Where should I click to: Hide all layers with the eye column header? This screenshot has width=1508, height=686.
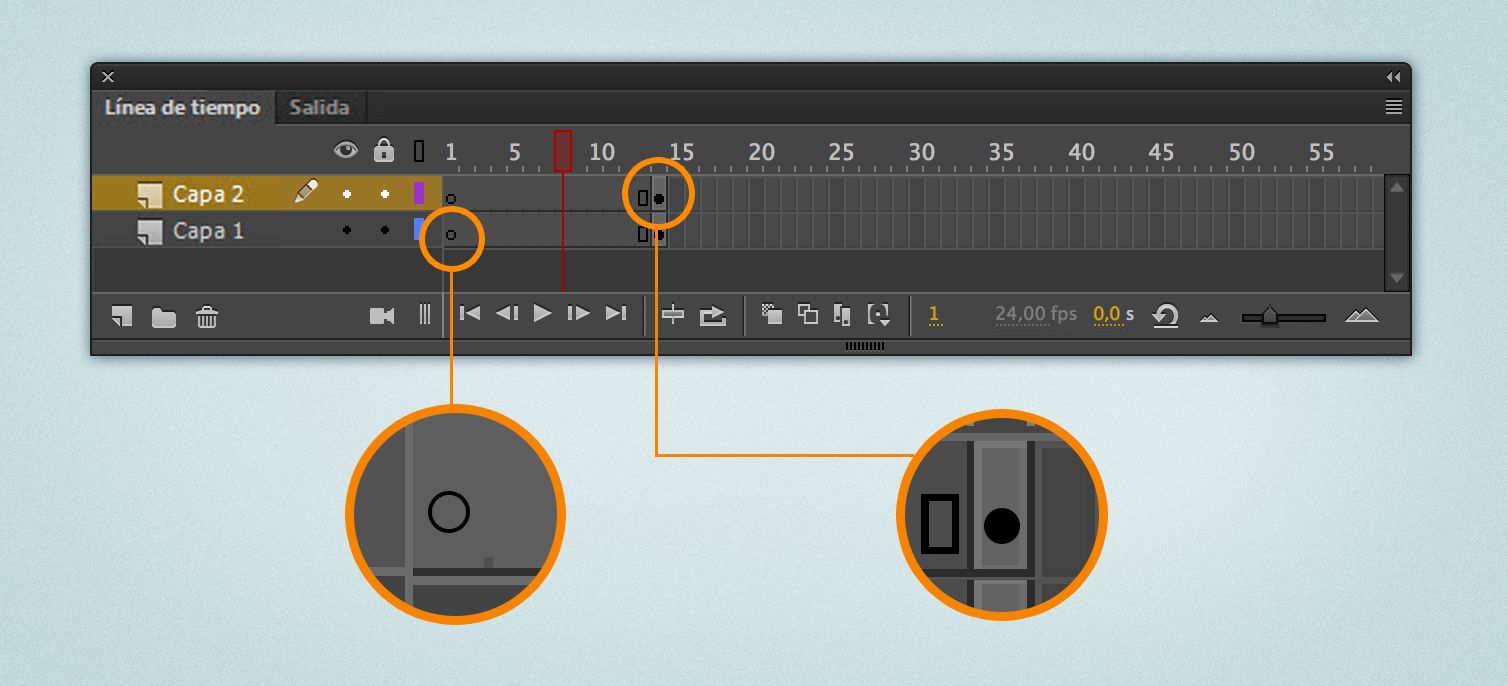tap(346, 150)
